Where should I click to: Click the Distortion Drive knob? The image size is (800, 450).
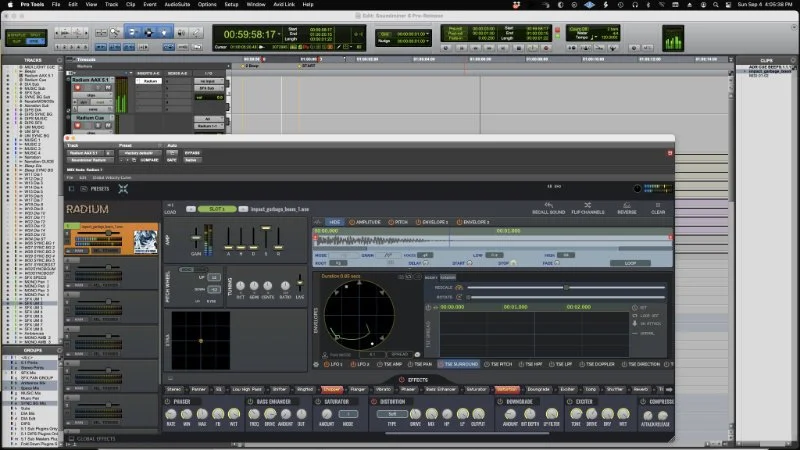click(x=415, y=414)
